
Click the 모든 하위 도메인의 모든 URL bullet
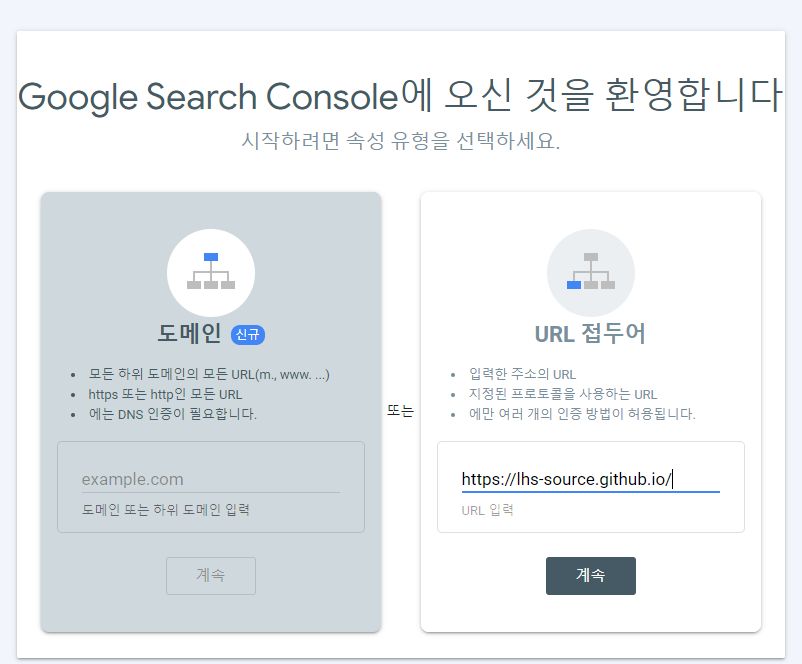pos(209,374)
